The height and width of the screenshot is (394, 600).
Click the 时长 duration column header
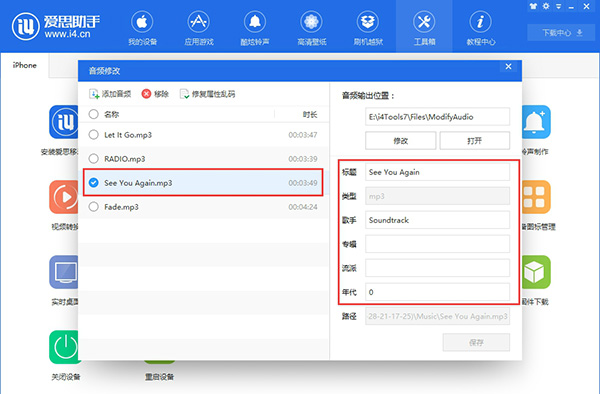coord(310,114)
